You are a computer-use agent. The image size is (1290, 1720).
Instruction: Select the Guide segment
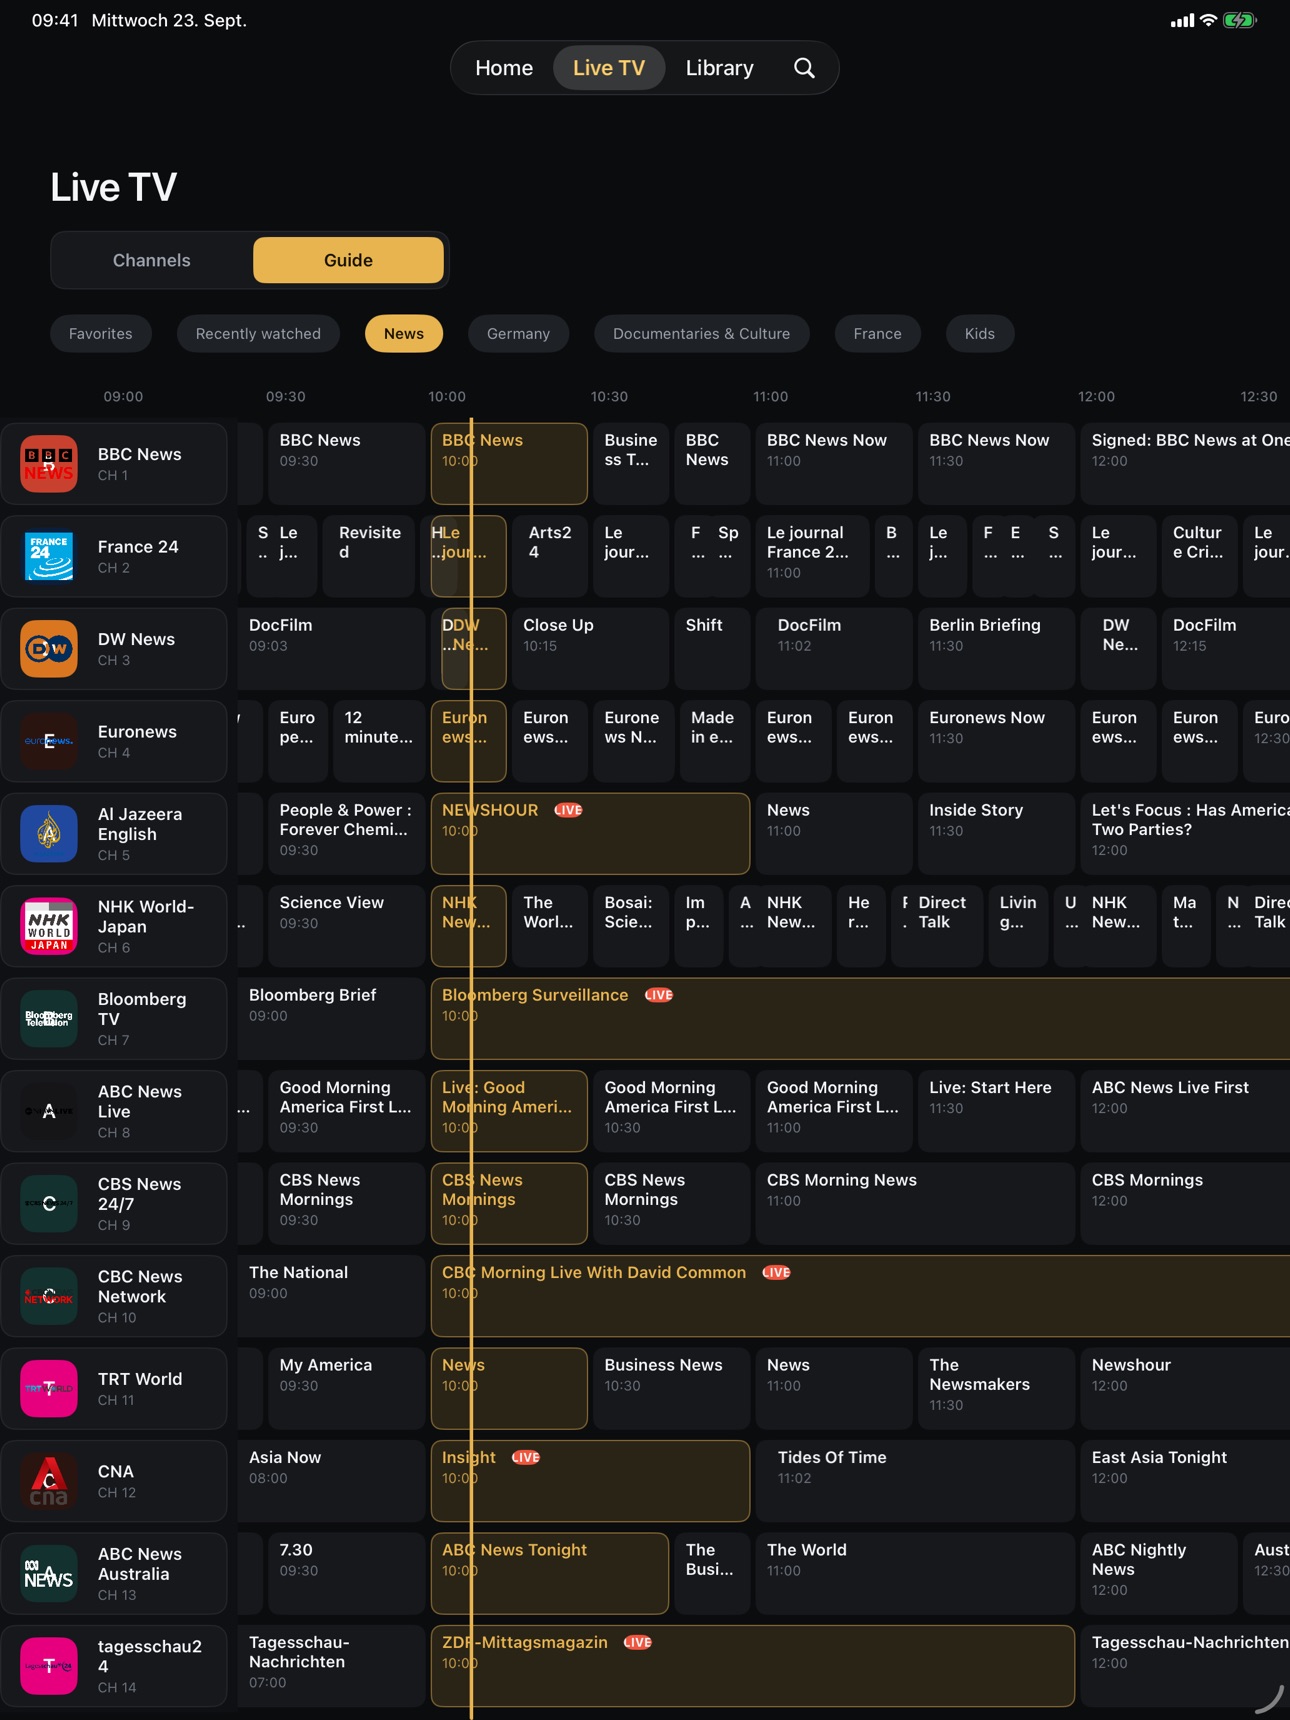348,260
